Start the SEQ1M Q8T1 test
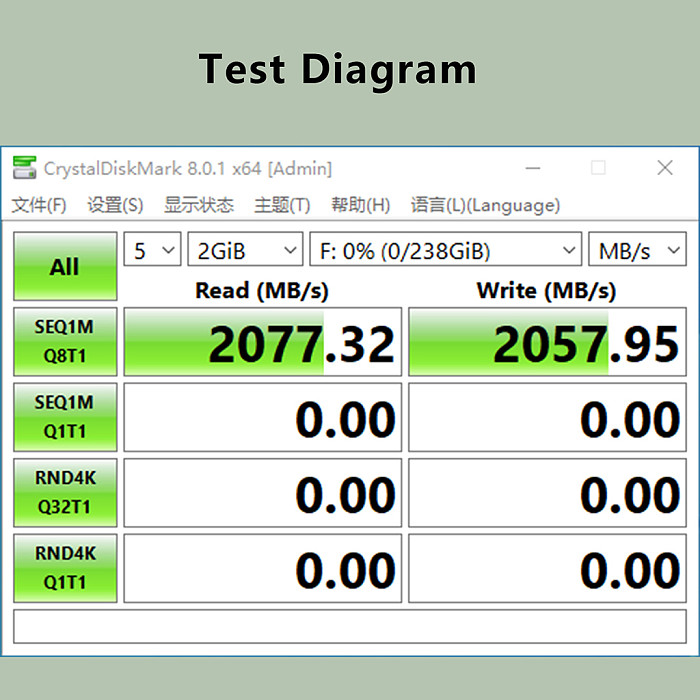Viewport: 700px width, 700px height. tap(65, 342)
